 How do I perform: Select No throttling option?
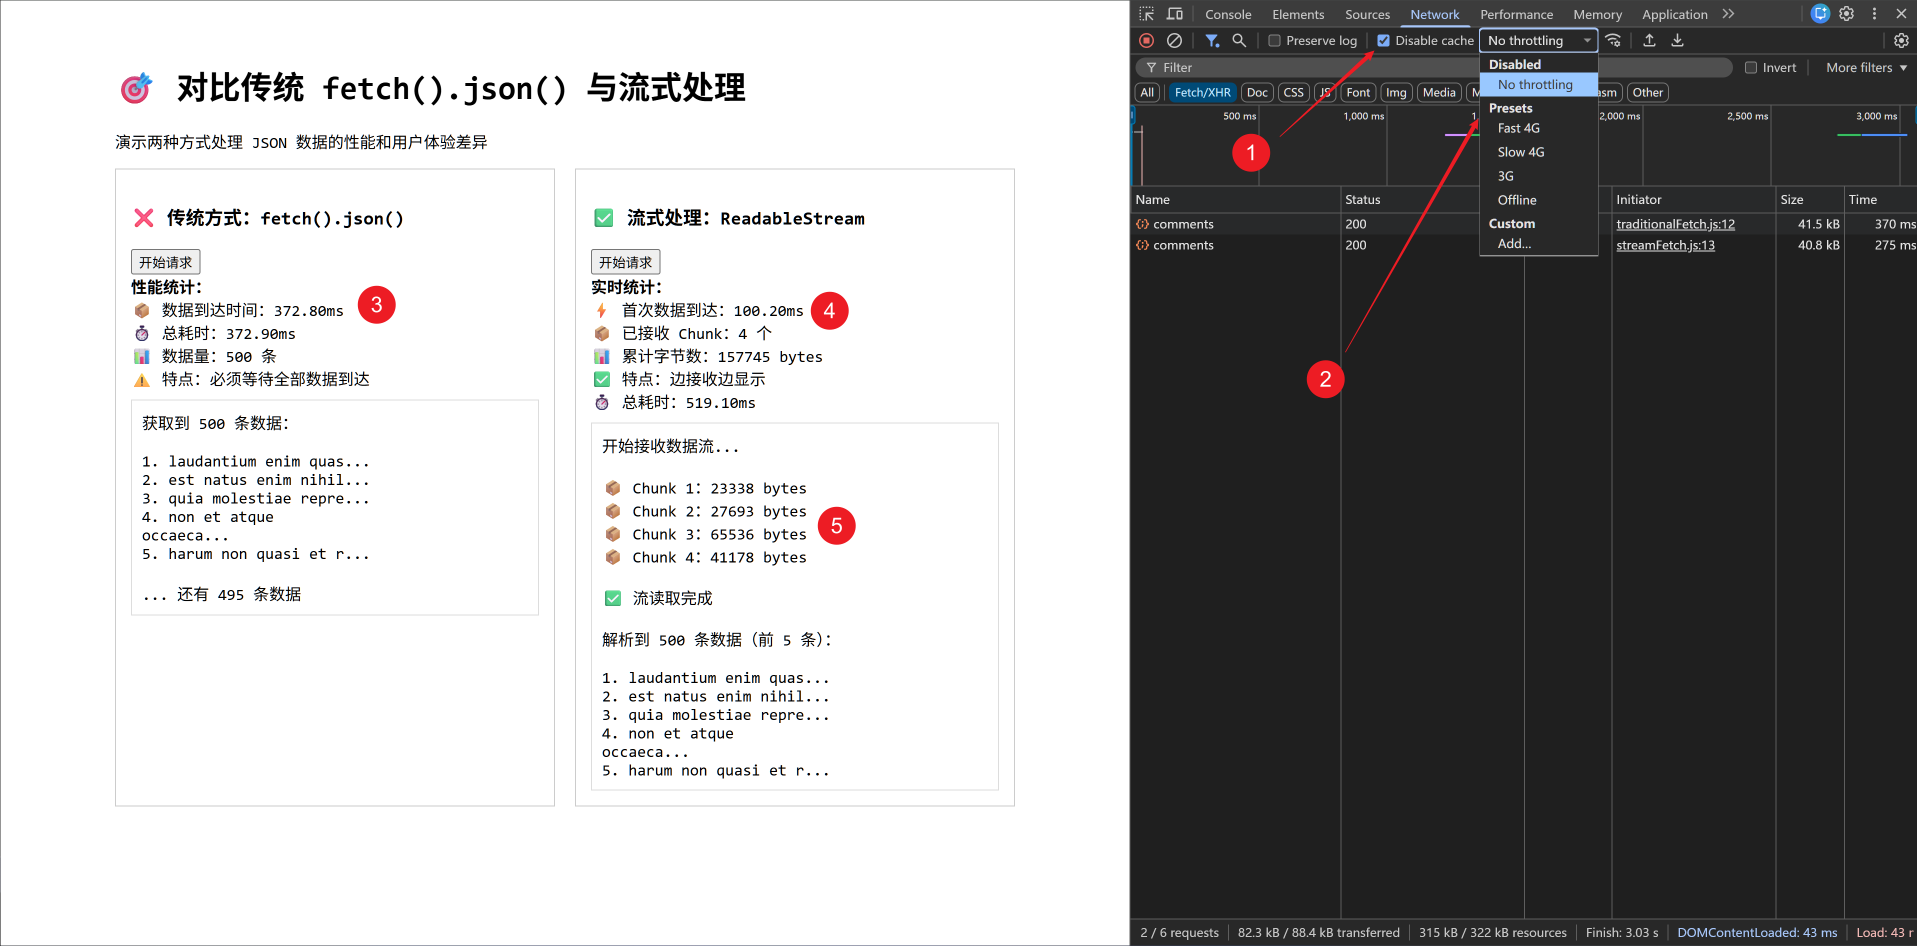point(1538,85)
